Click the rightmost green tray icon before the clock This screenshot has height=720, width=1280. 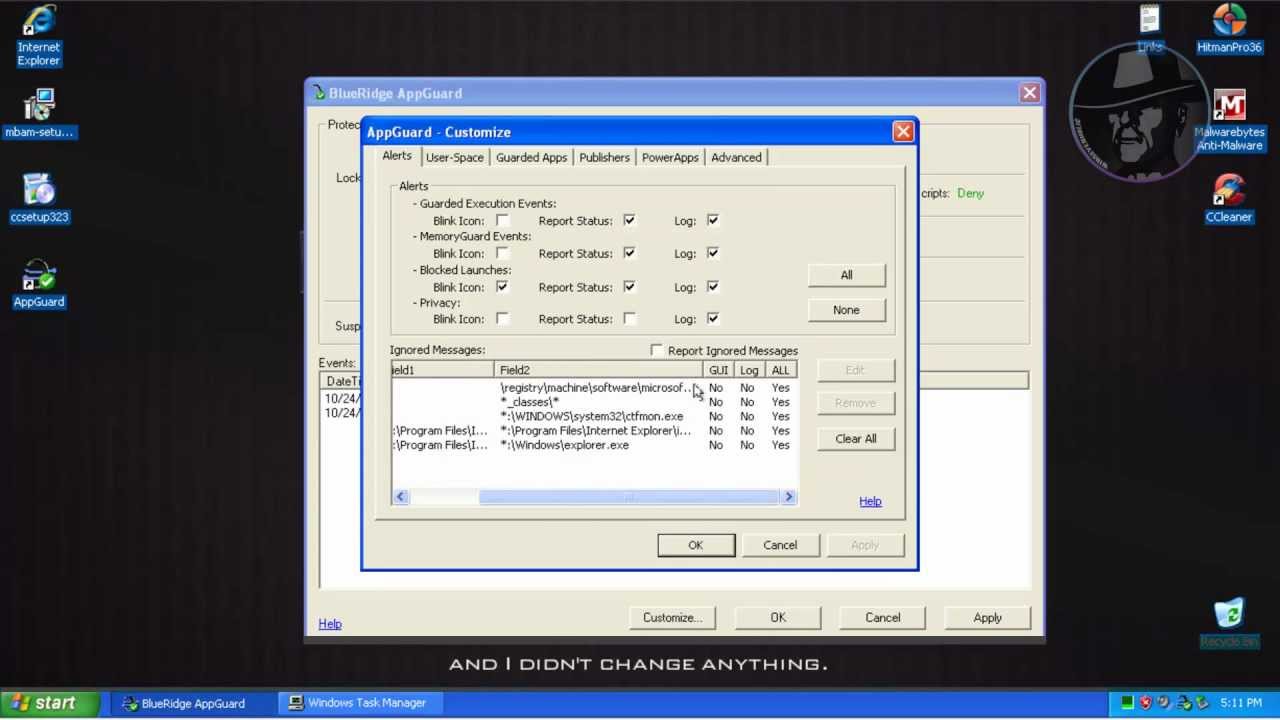1202,703
